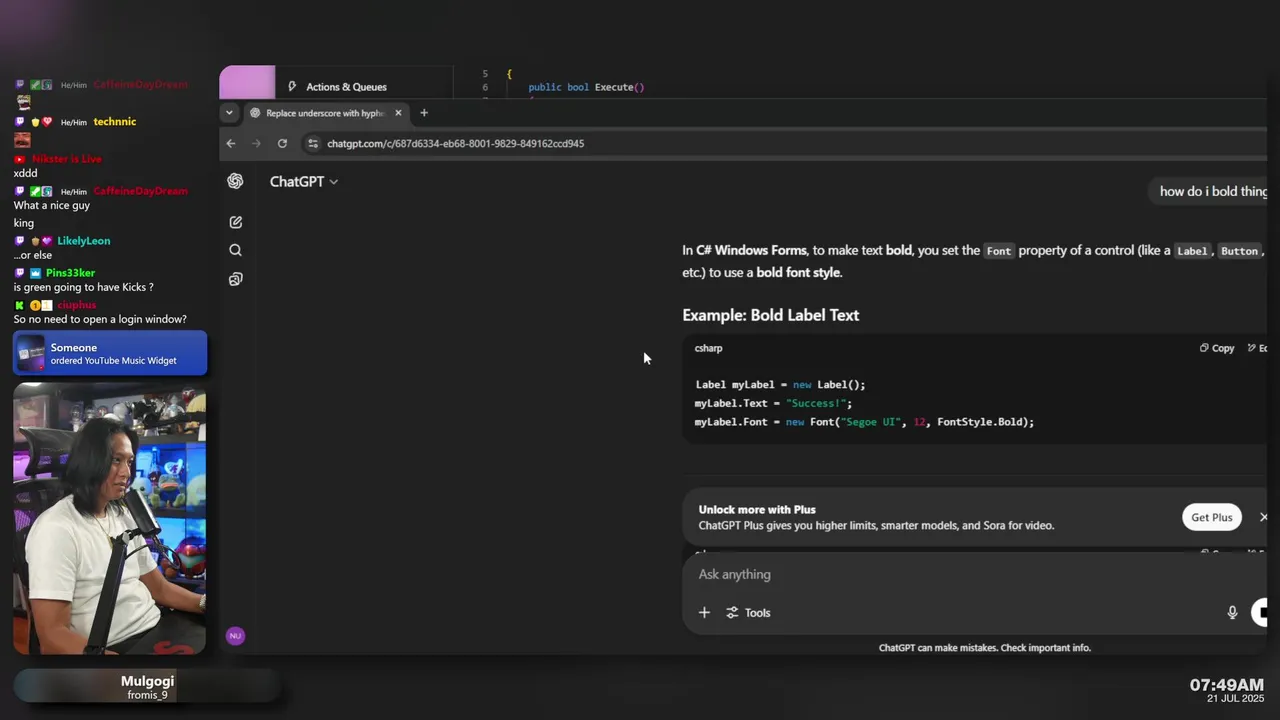Open the ChatGPT logo sidebar toggle

[235, 181]
